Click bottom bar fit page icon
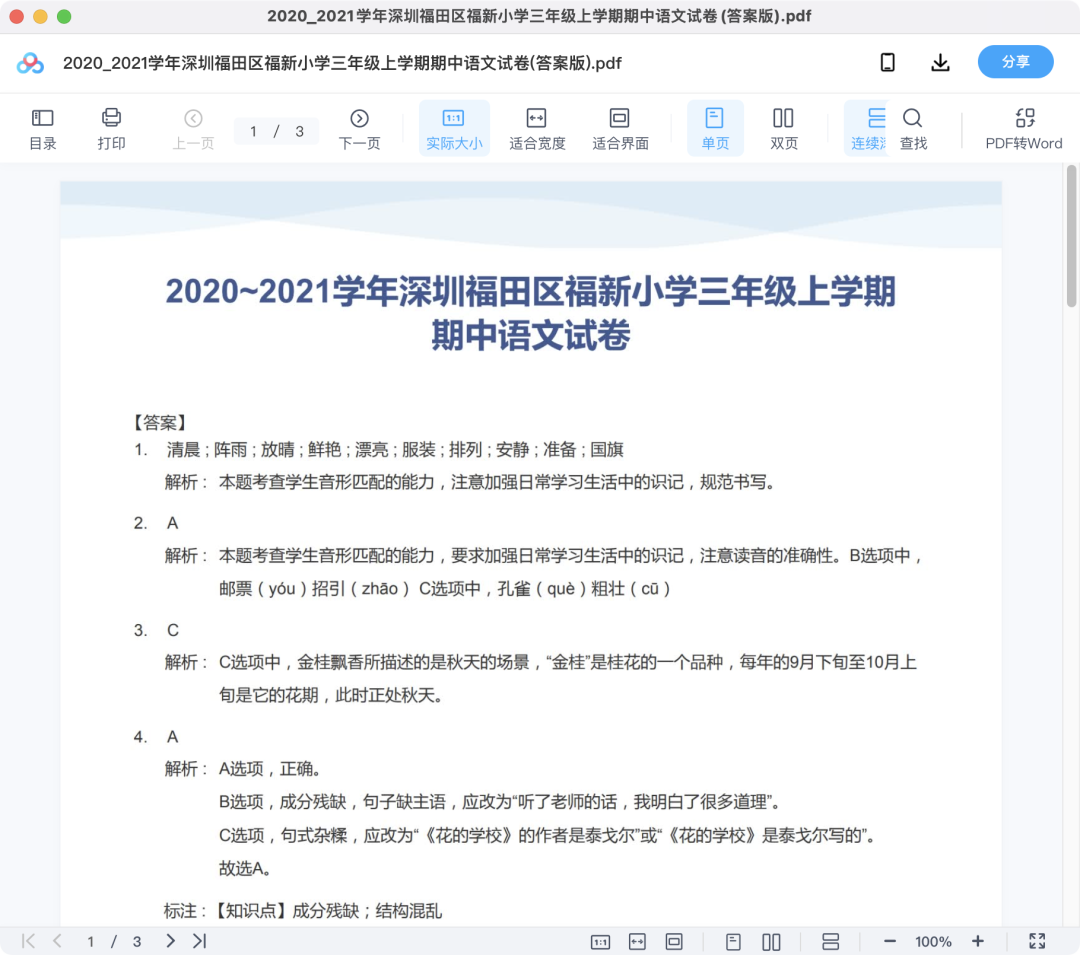Screen dimensions: 1080x955 pos(674,942)
